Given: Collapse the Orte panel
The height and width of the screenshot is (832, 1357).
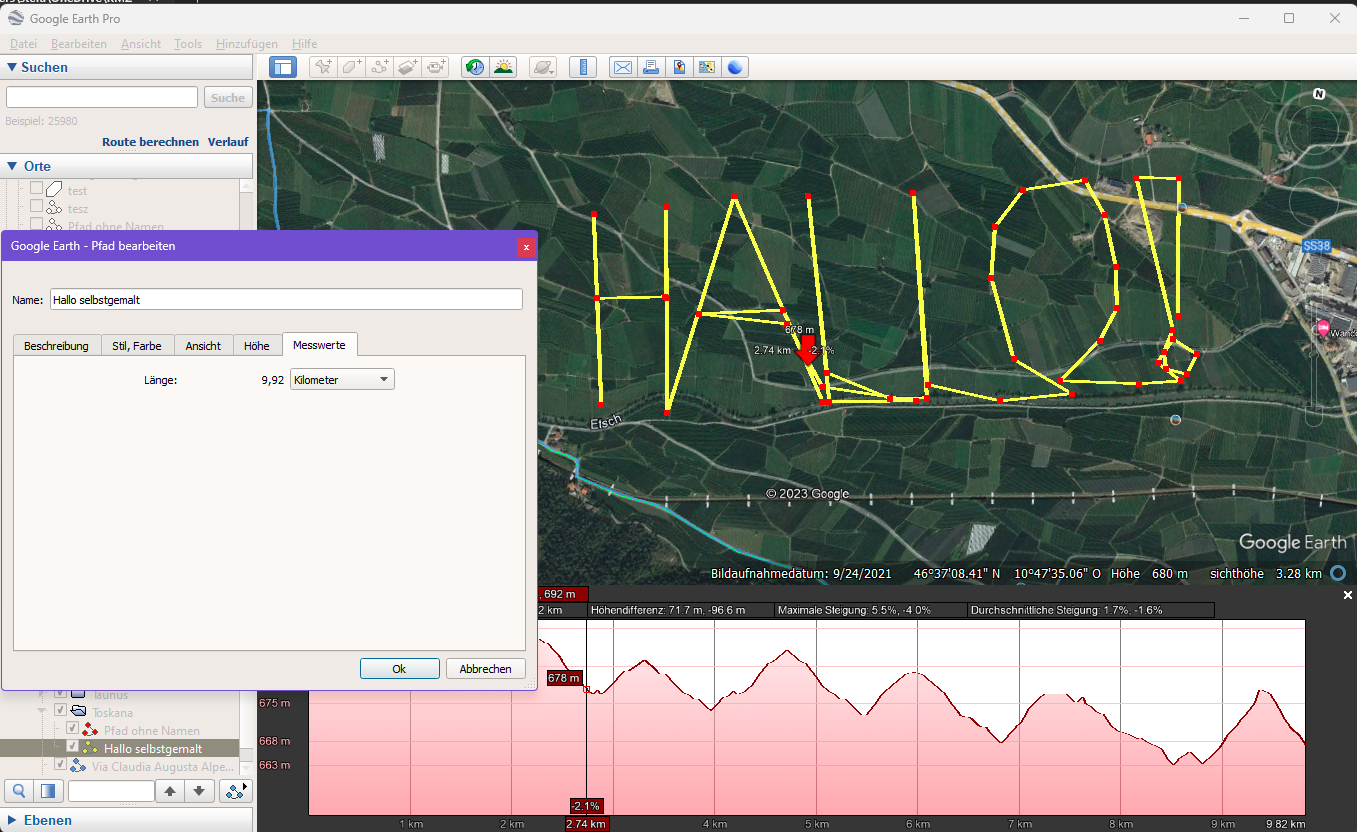Looking at the screenshot, I should point(12,166).
